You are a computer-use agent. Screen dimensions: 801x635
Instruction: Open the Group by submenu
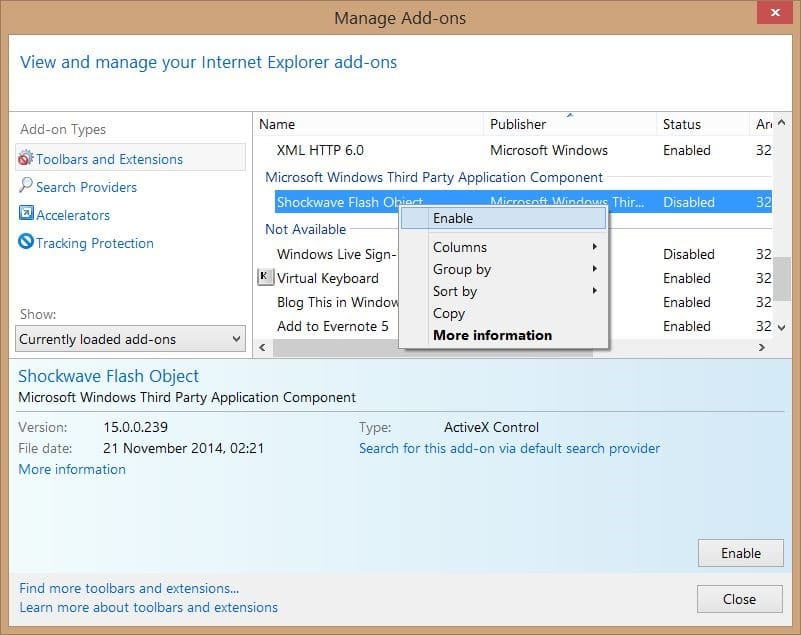pos(503,269)
